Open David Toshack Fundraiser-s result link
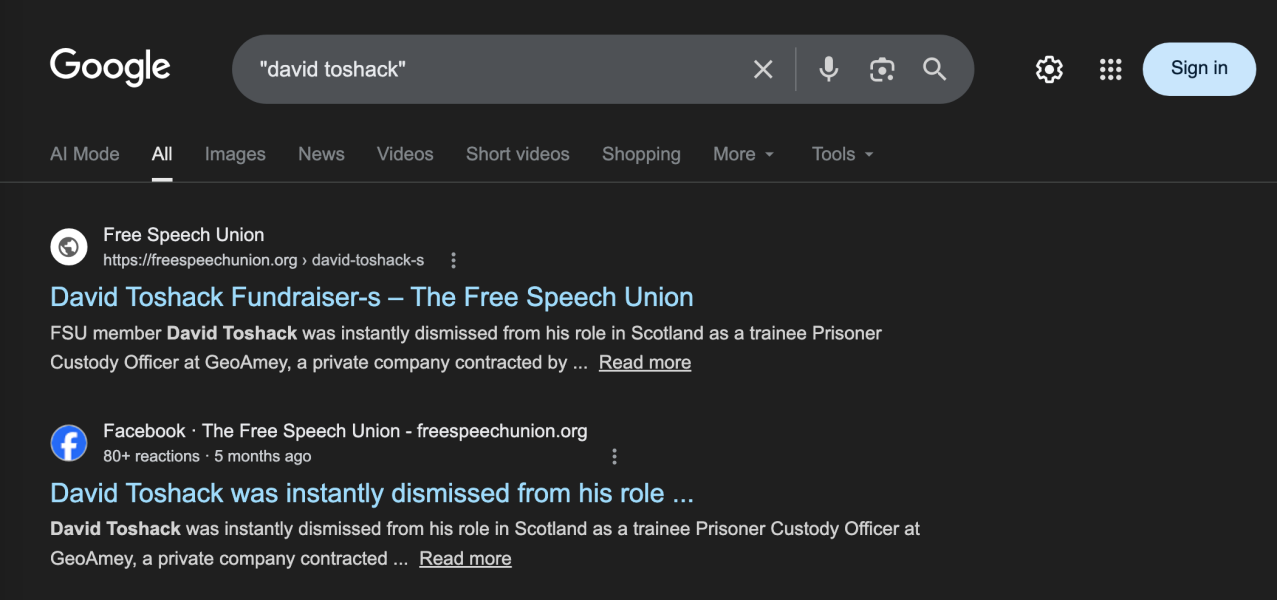Image resolution: width=1277 pixels, height=600 pixels. click(x=371, y=297)
